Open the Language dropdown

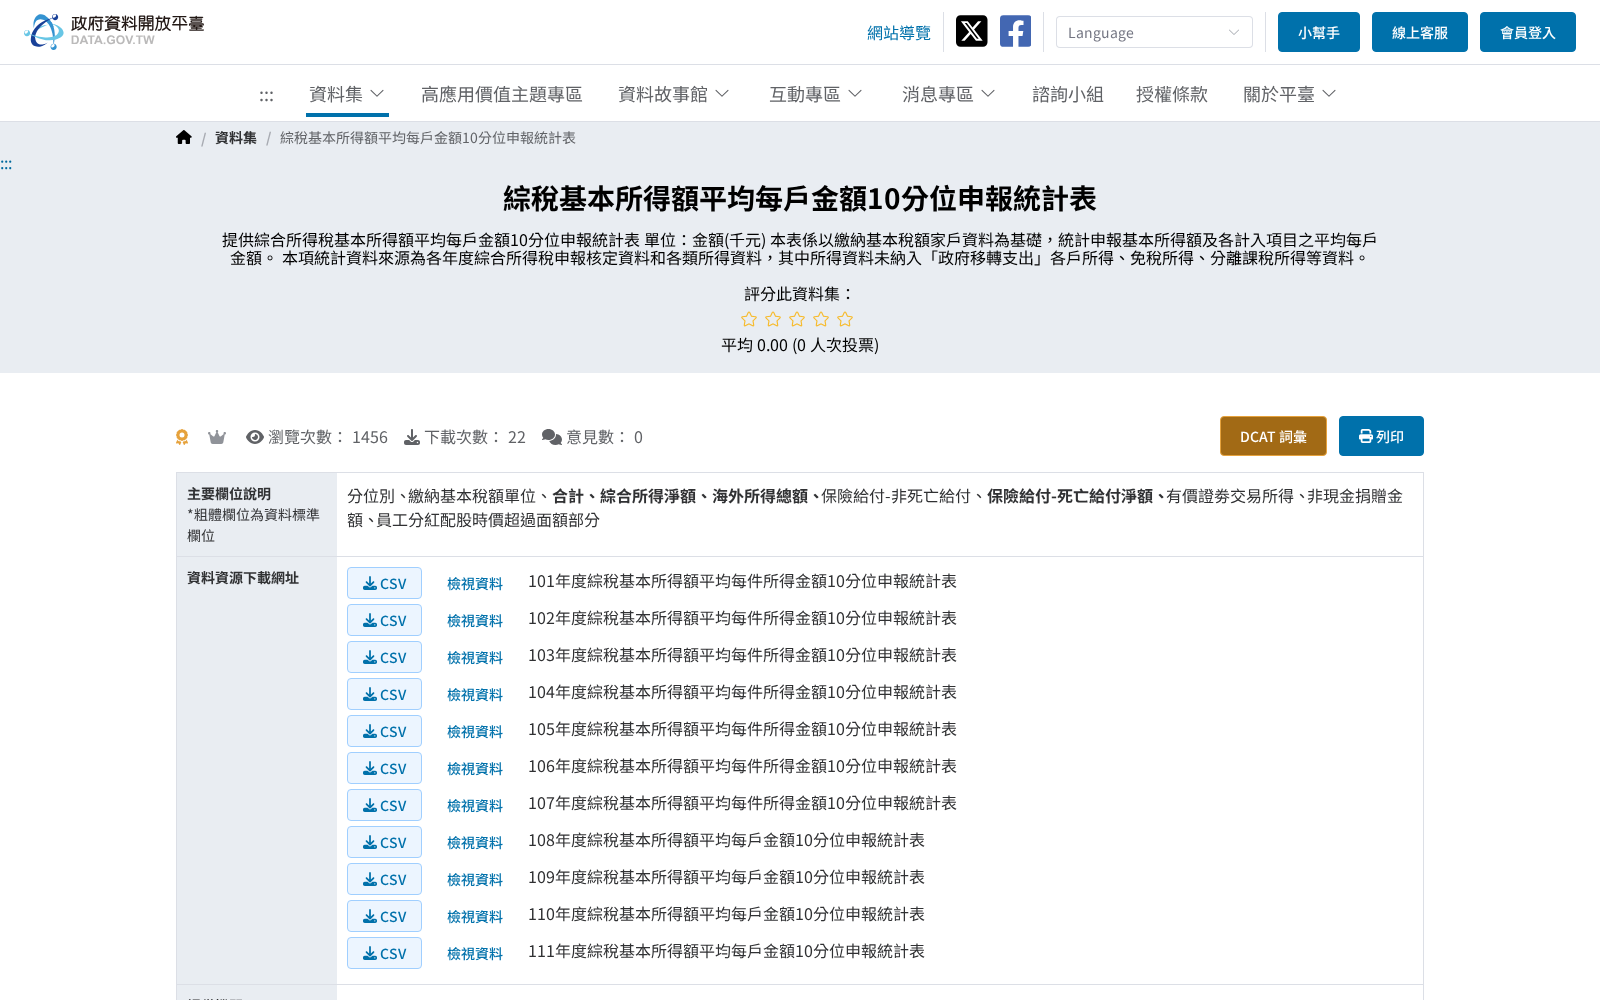[x=1154, y=32]
